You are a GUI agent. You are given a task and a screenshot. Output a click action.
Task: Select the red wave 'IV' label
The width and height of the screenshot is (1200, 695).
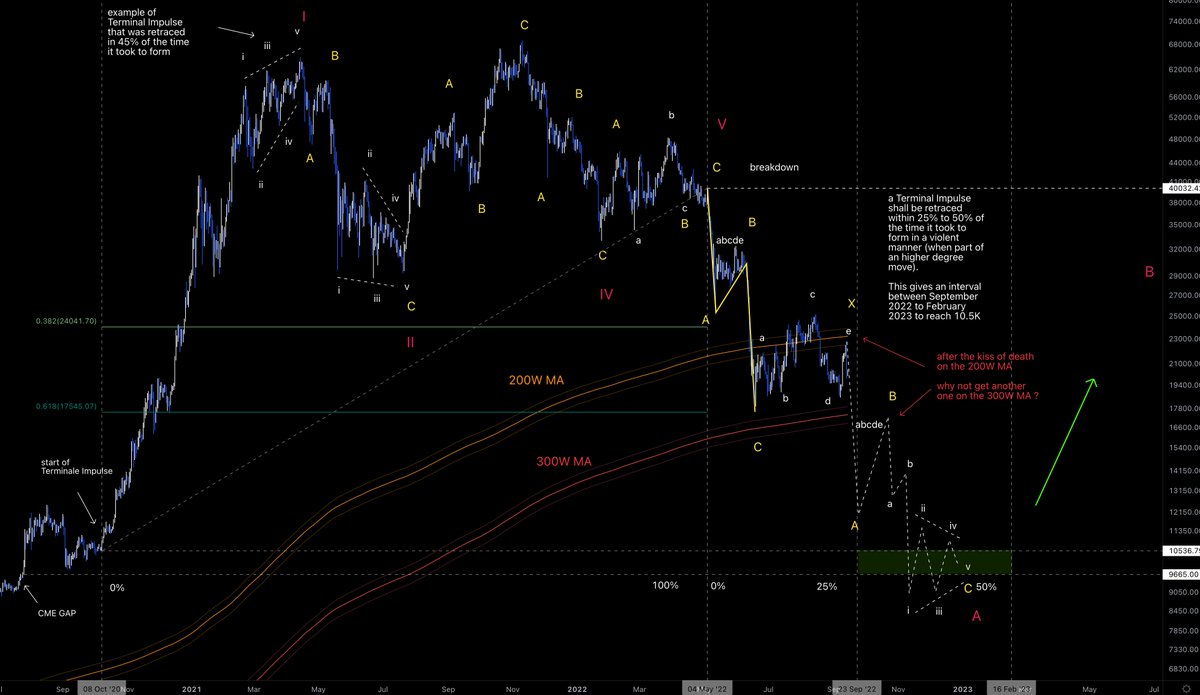point(606,294)
